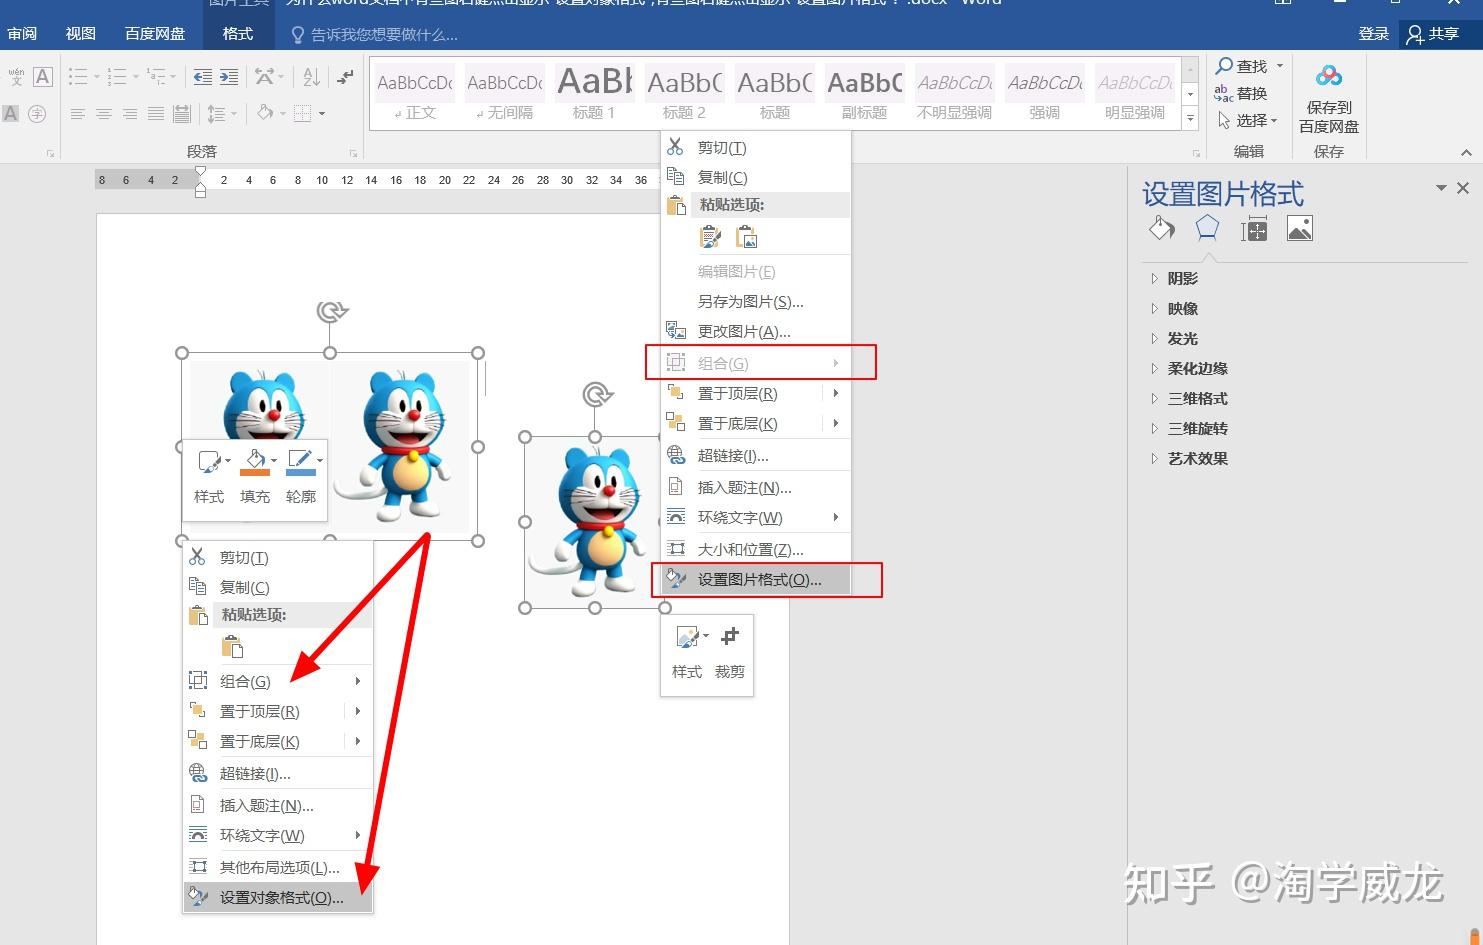Image resolution: width=1483 pixels, height=945 pixels.
Task: Click the phonetic guide (wén) icon
Action: [x=16, y=77]
